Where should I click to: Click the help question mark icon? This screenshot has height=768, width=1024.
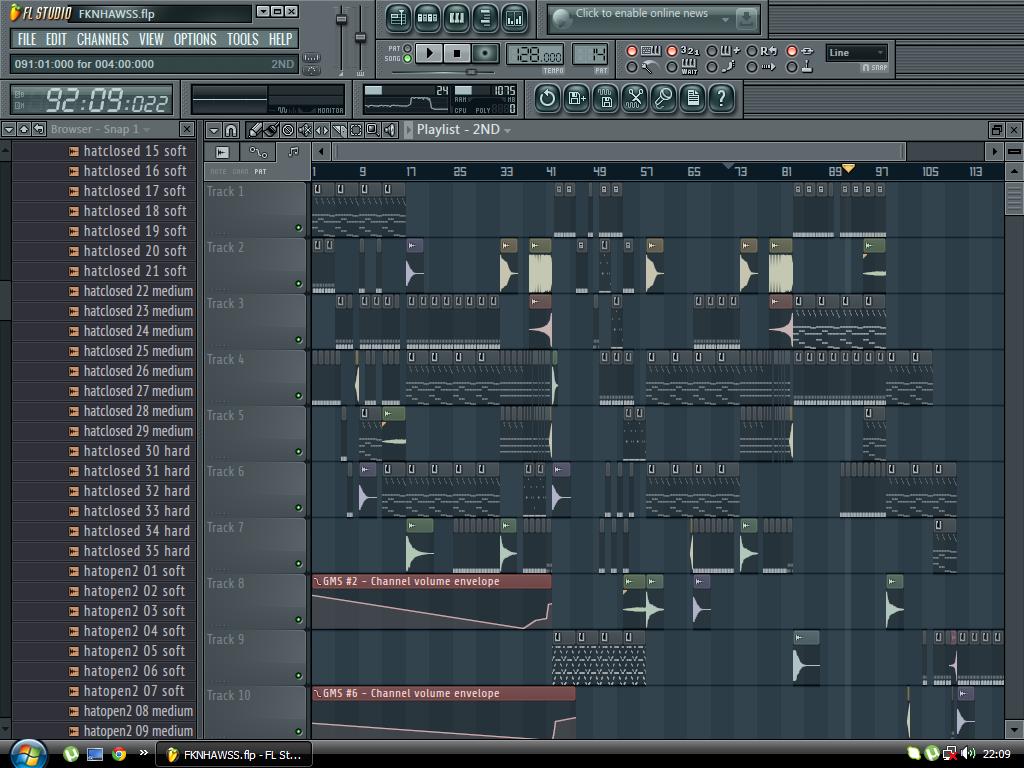pos(721,97)
